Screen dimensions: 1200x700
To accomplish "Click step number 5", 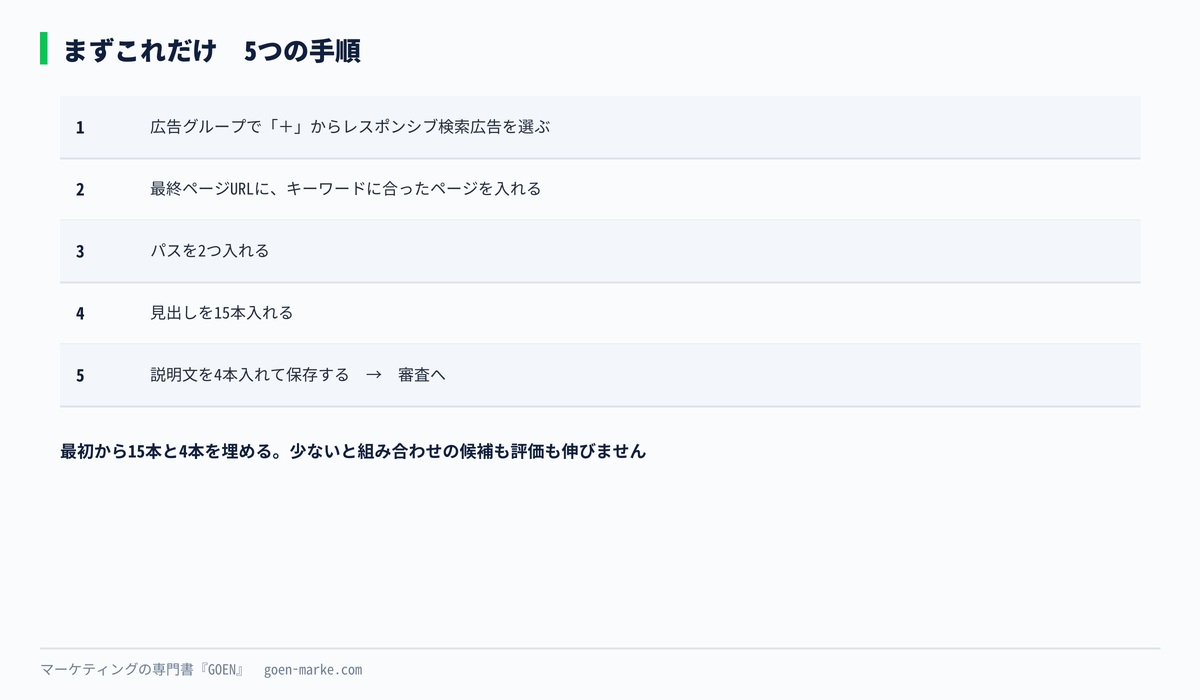I will click(x=80, y=376).
